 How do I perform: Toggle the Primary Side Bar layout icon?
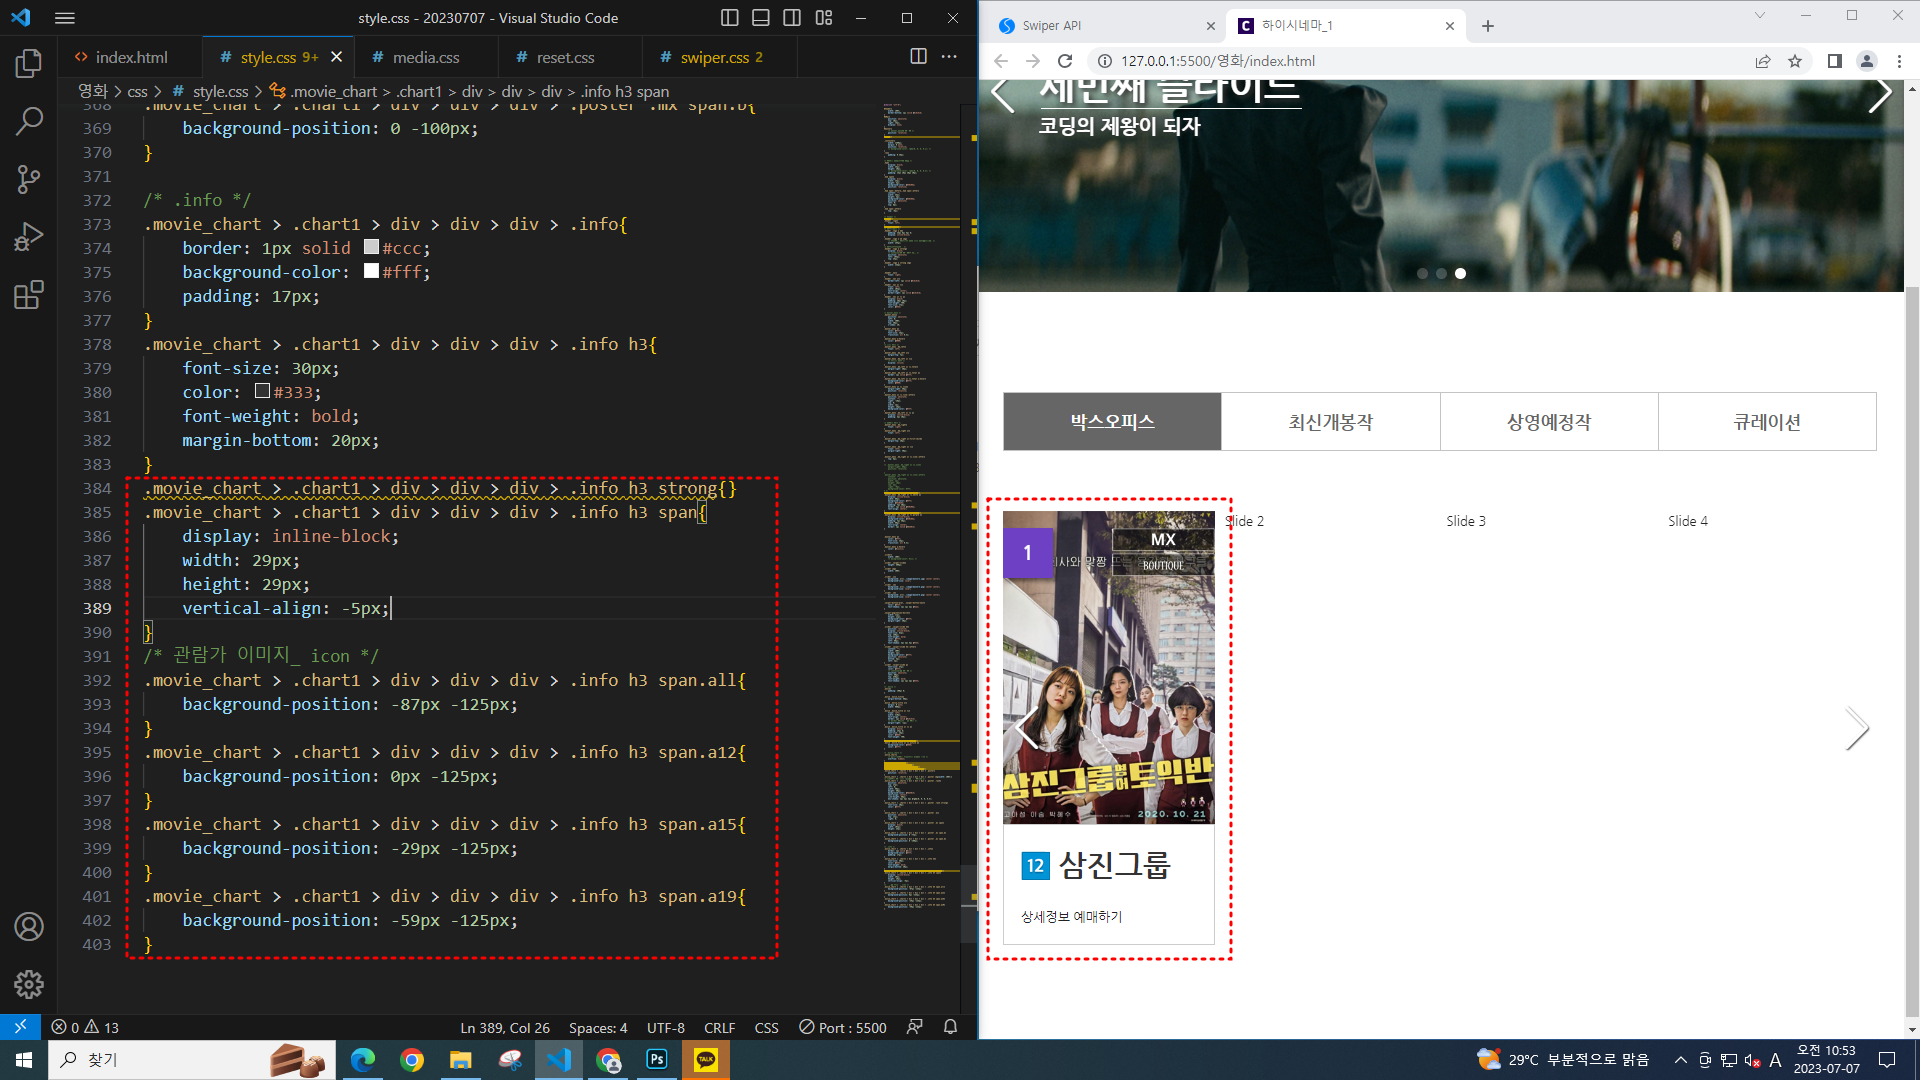click(730, 18)
